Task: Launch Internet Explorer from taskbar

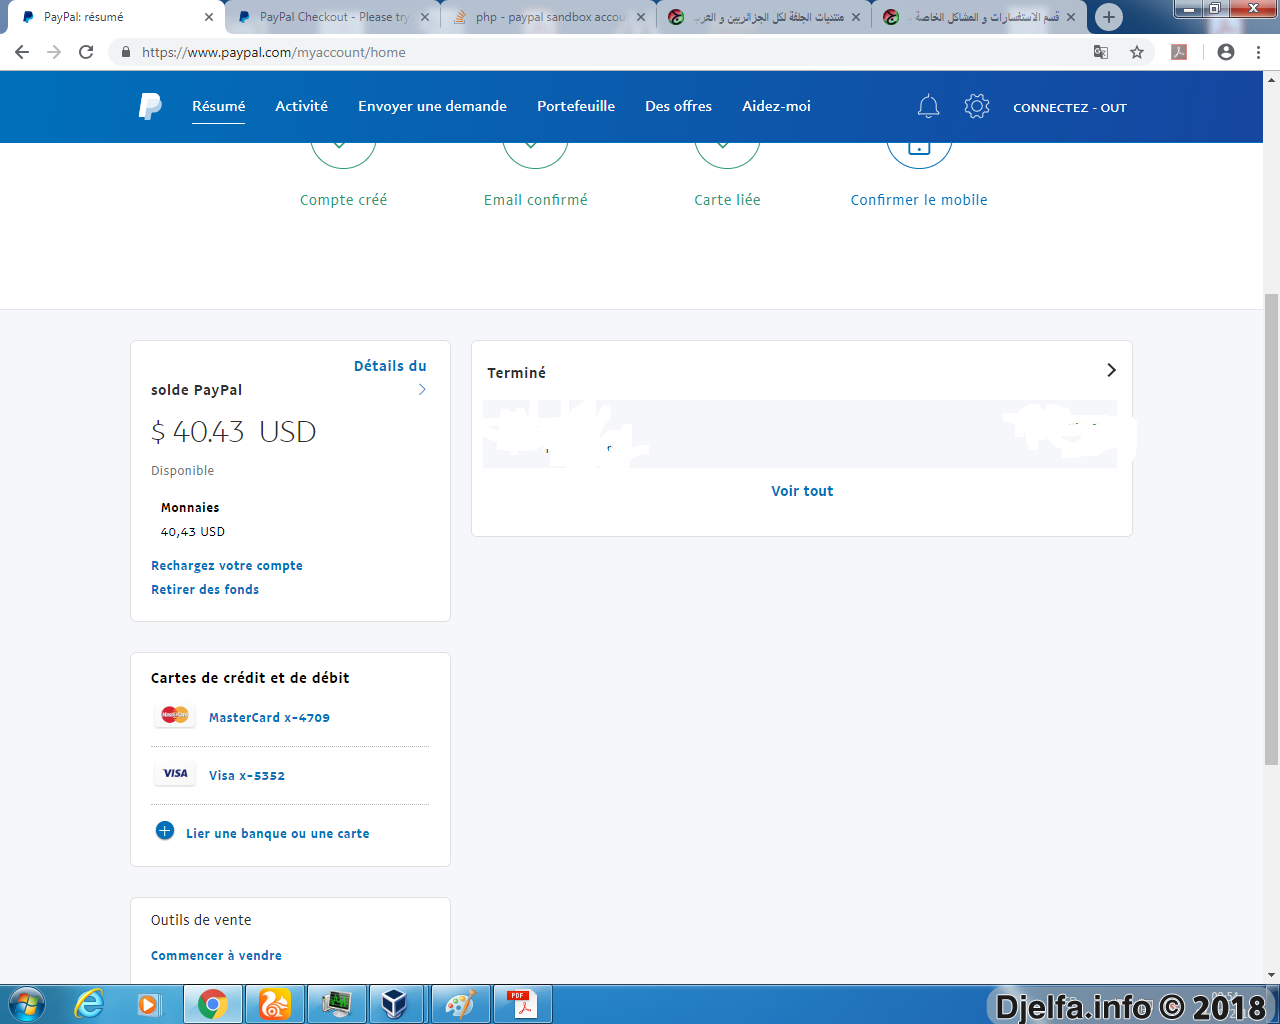Action: pos(90,1004)
